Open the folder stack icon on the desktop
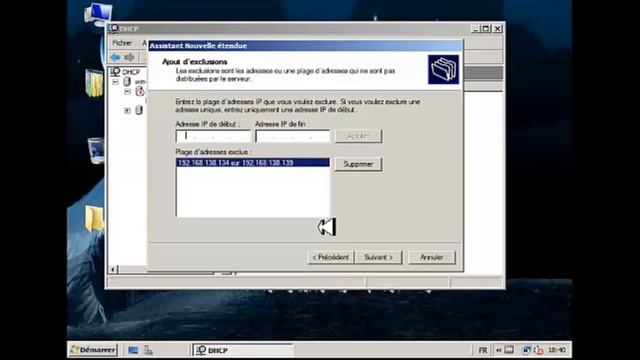This screenshot has width=640, height=360. click(94, 83)
